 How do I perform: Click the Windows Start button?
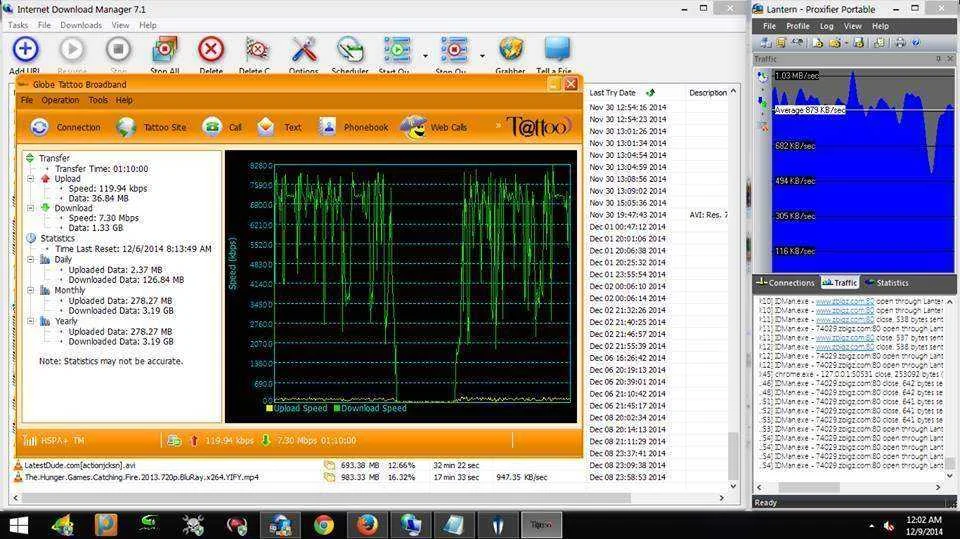(18, 526)
